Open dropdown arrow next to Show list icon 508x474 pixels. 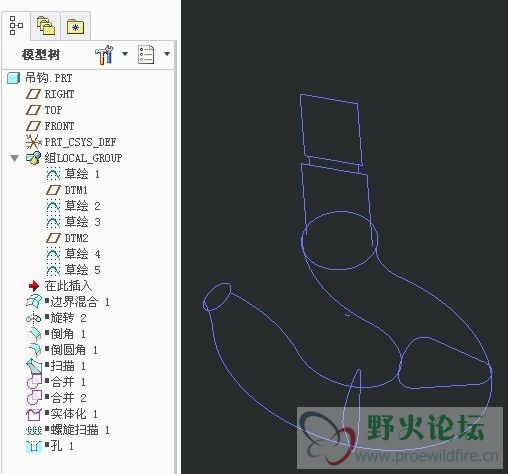tap(167, 54)
